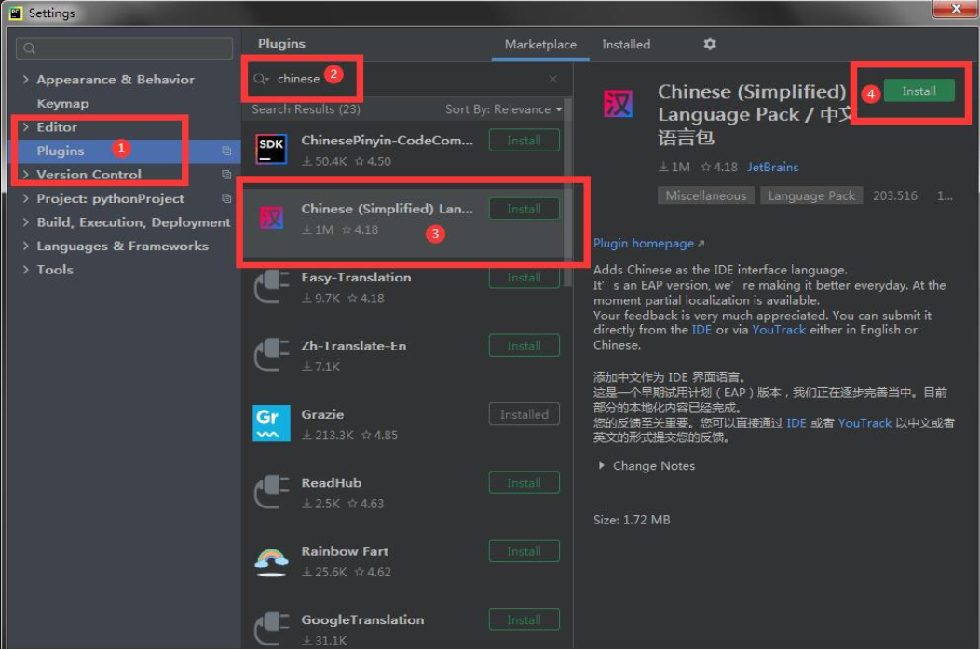This screenshot has width=980, height=650.
Task: Click the ChinesePinyin-CodeCompletion SDK plugin icon
Action: pos(271,150)
